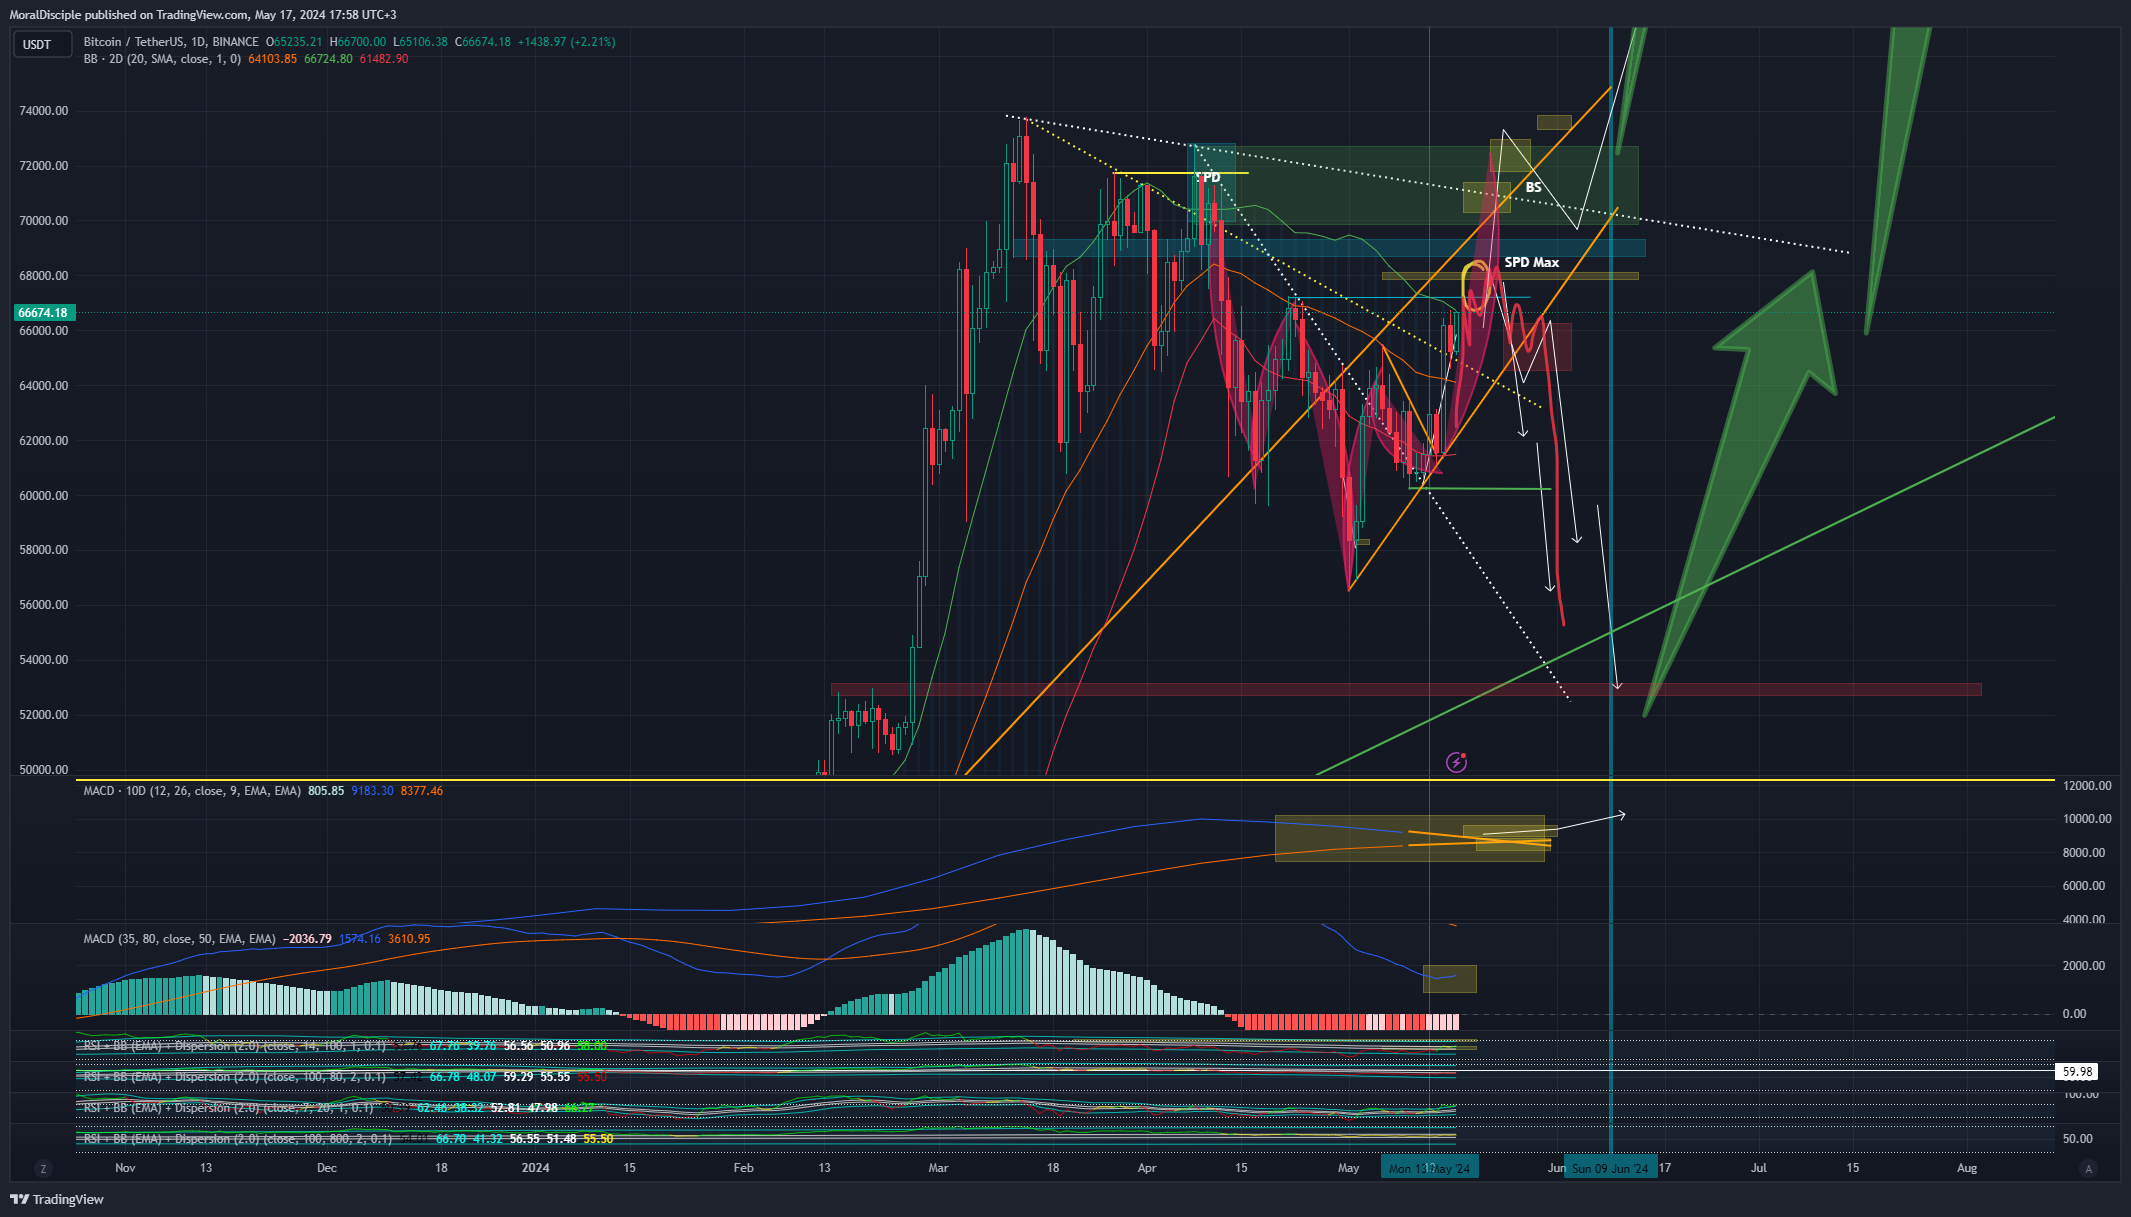Click the 12000.00 MACD scale label

tap(2087, 786)
